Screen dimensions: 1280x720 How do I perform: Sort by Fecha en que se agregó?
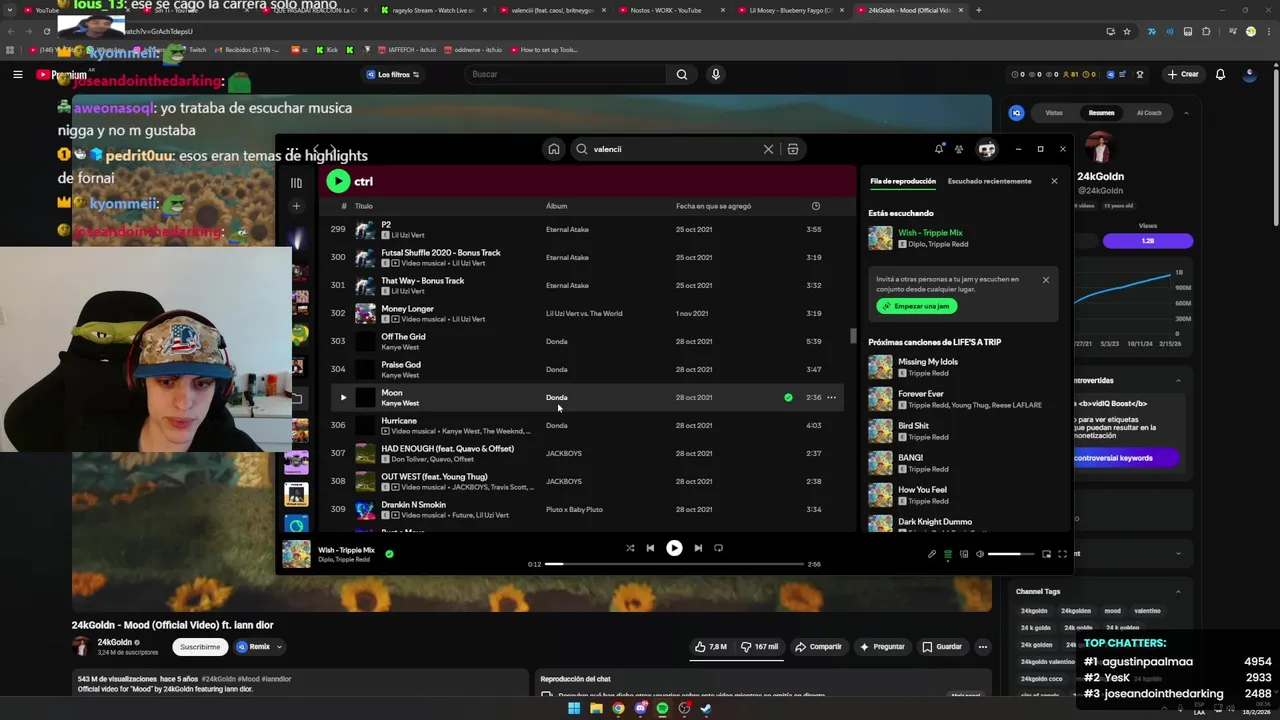pyautogui.click(x=713, y=206)
